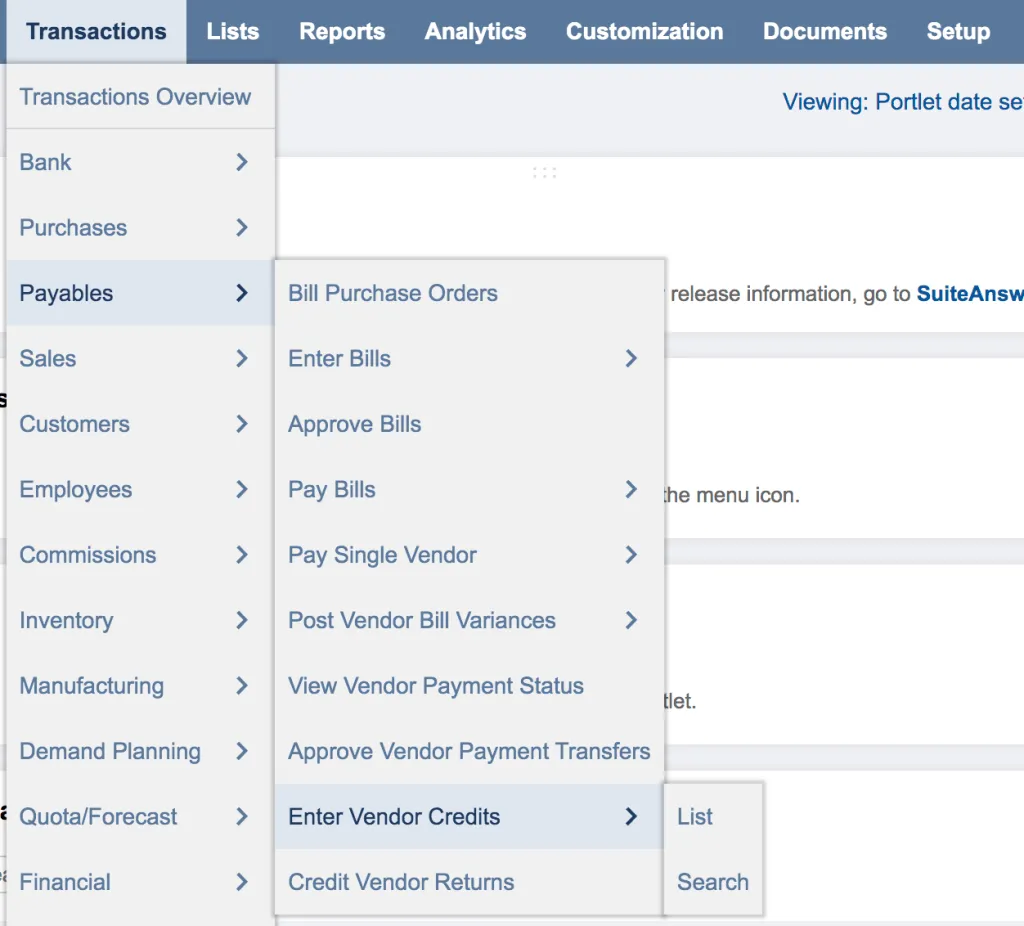Expand the Quota/Forecast submenu chevron
The width and height of the screenshot is (1024, 926).
(x=242, y=816)
